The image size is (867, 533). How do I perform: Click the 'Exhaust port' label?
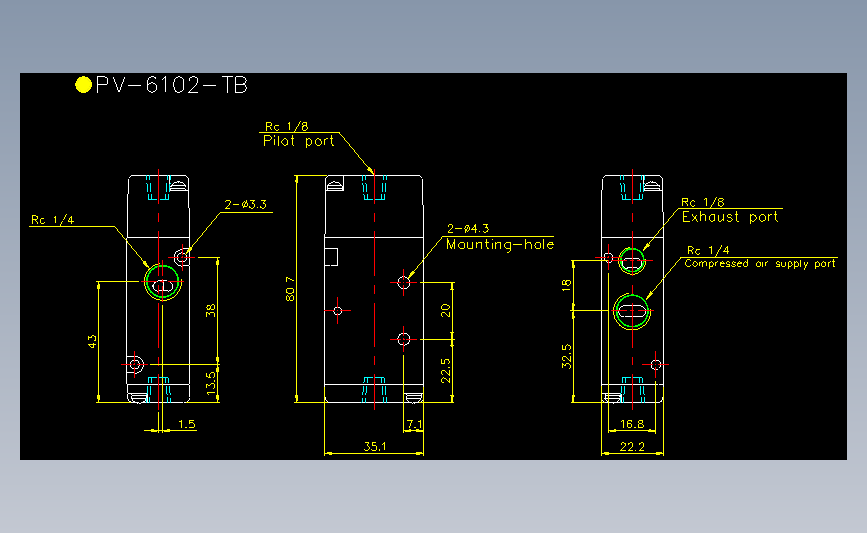click(730, 217)
